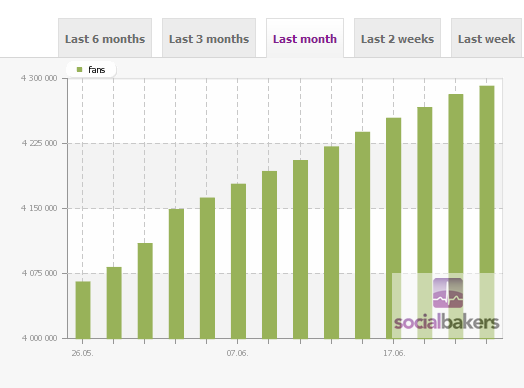
Task: Click the 4 075 000 axis label
Action: 39,273
